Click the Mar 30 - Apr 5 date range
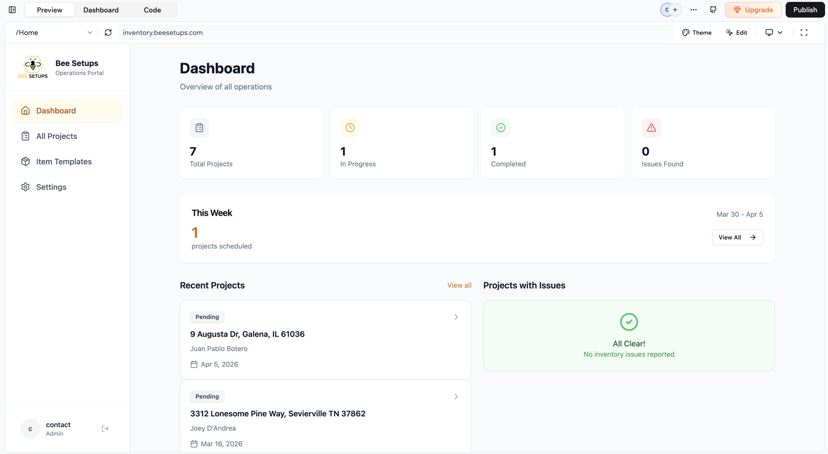Image resolution: width=828 pixels, height=454 pixels. [x=739, y=214]
